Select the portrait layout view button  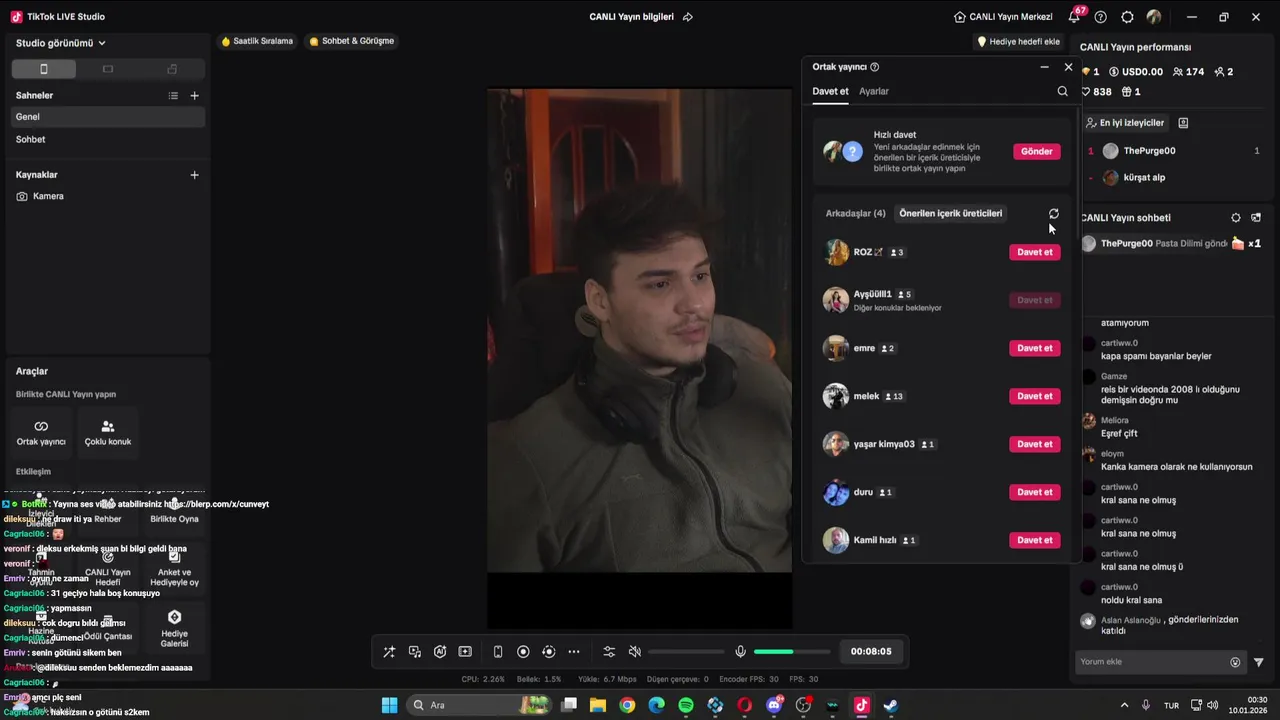tap(43, 69)
